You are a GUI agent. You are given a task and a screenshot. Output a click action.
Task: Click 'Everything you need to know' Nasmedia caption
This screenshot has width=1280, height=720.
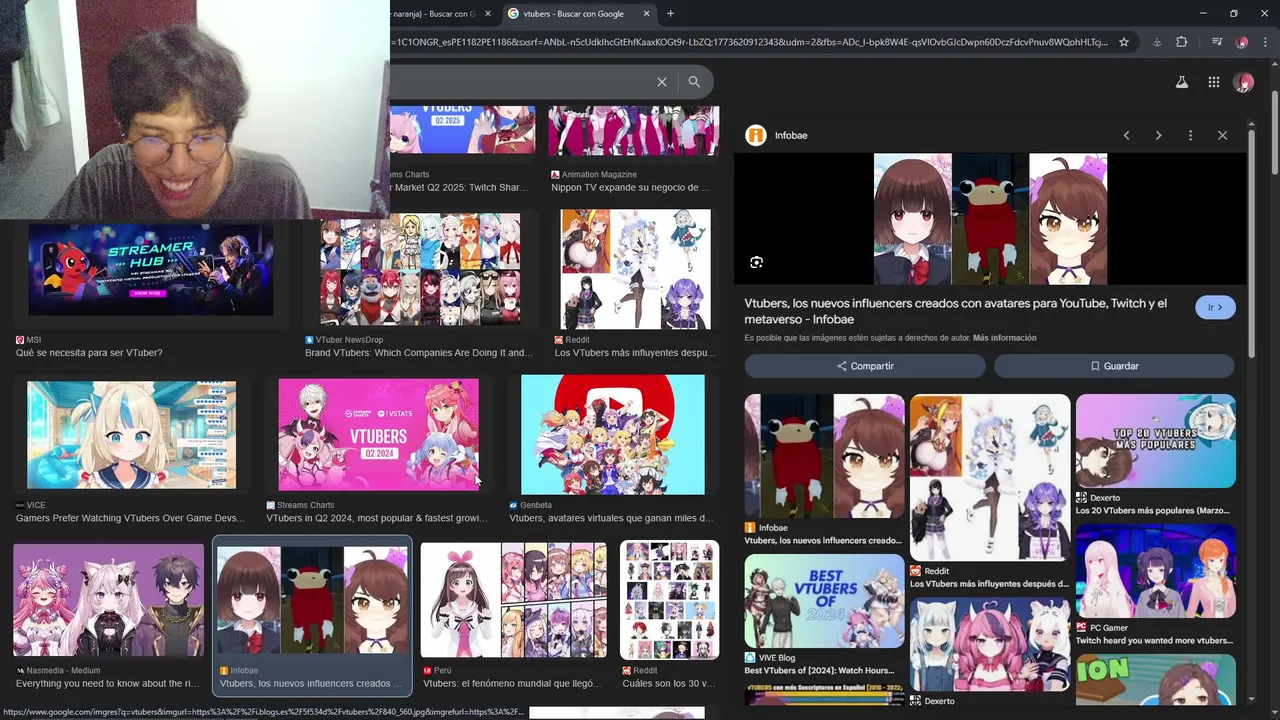pos(107,684)
